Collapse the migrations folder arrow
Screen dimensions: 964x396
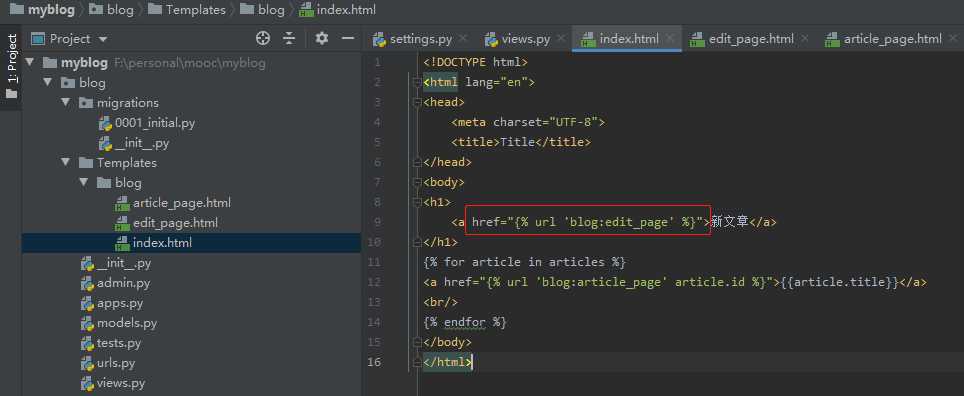66,103
